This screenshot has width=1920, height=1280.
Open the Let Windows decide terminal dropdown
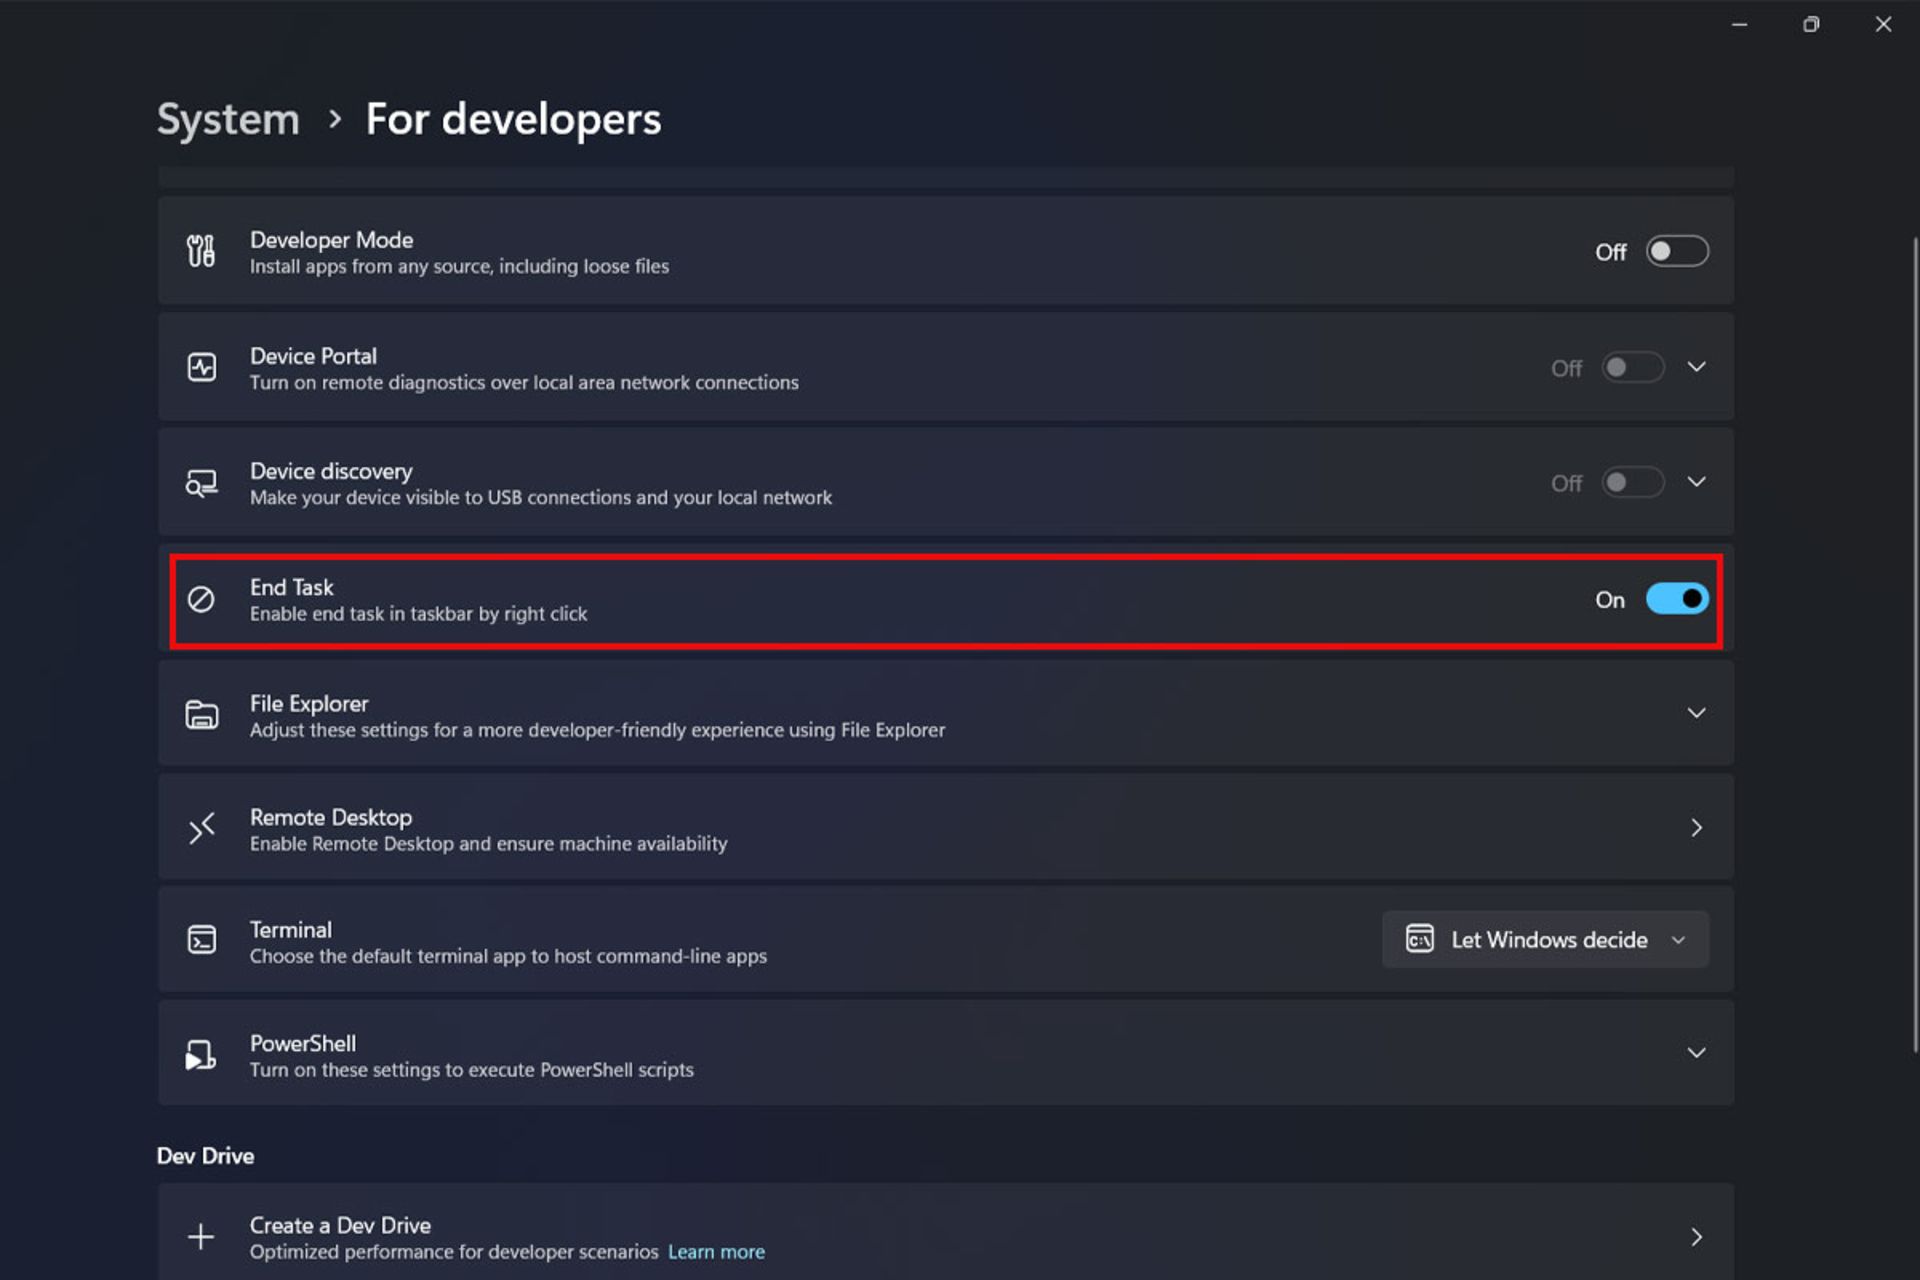1545,940
